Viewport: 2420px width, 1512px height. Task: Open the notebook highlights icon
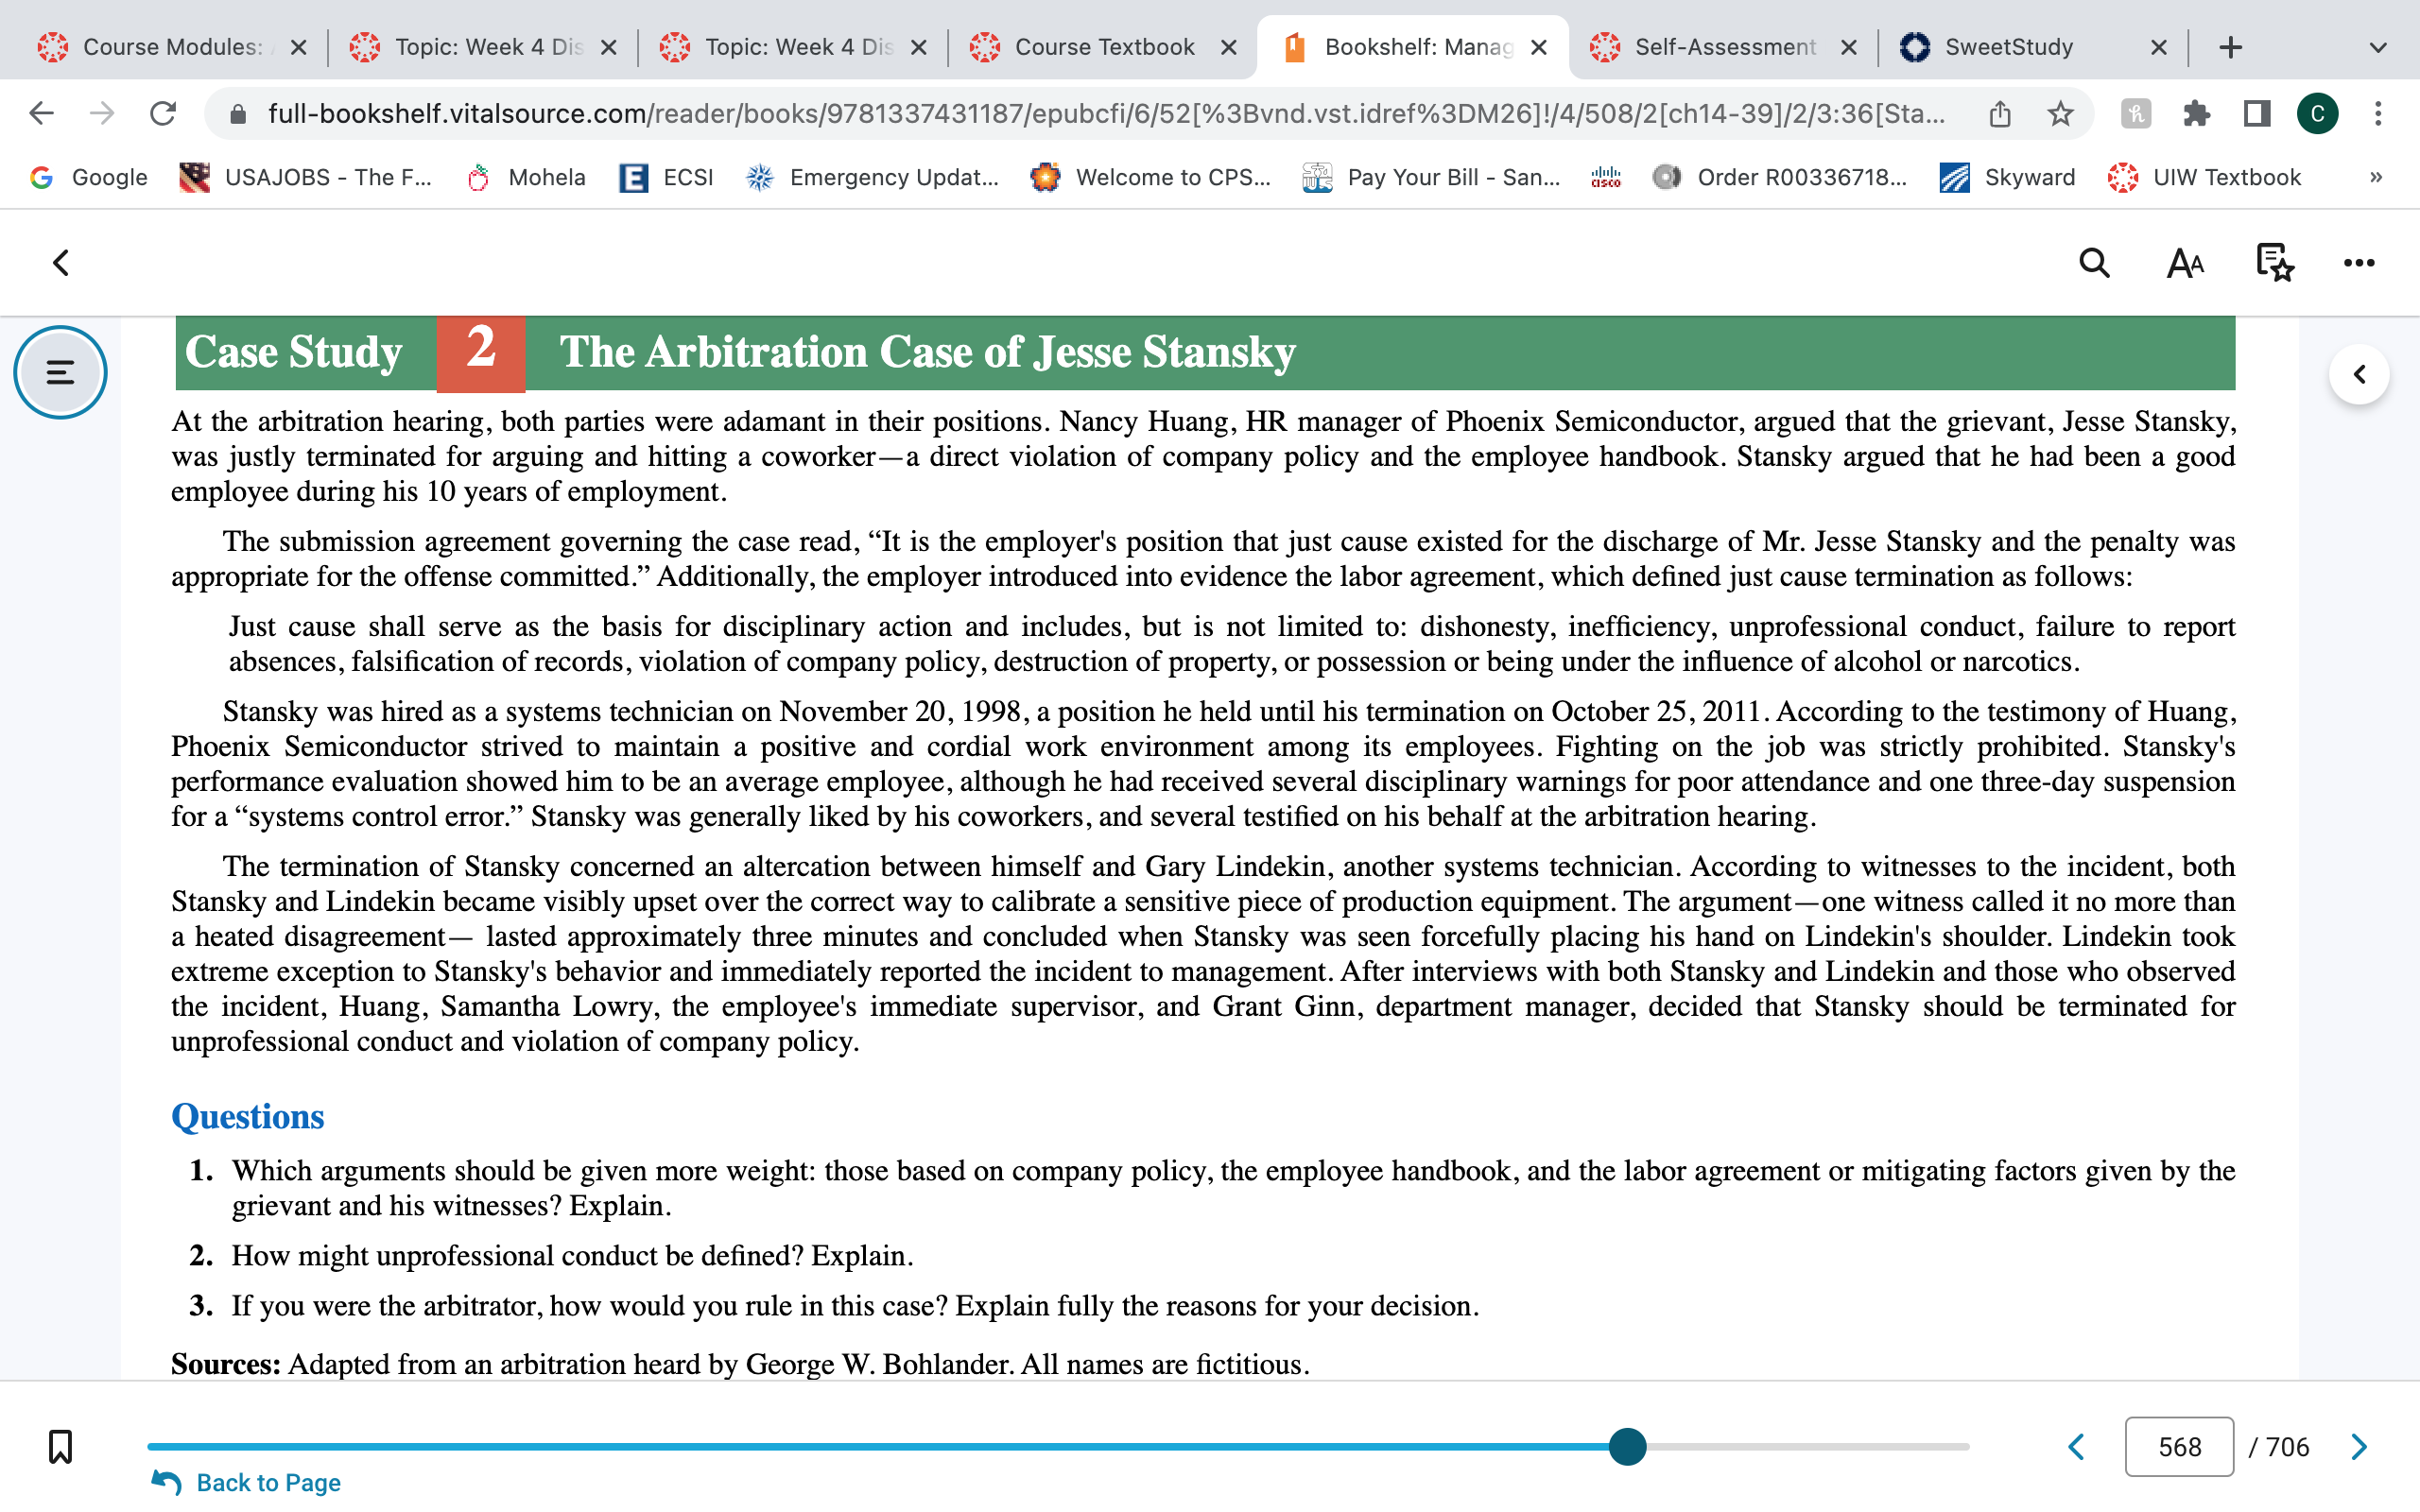point(2275,263)
